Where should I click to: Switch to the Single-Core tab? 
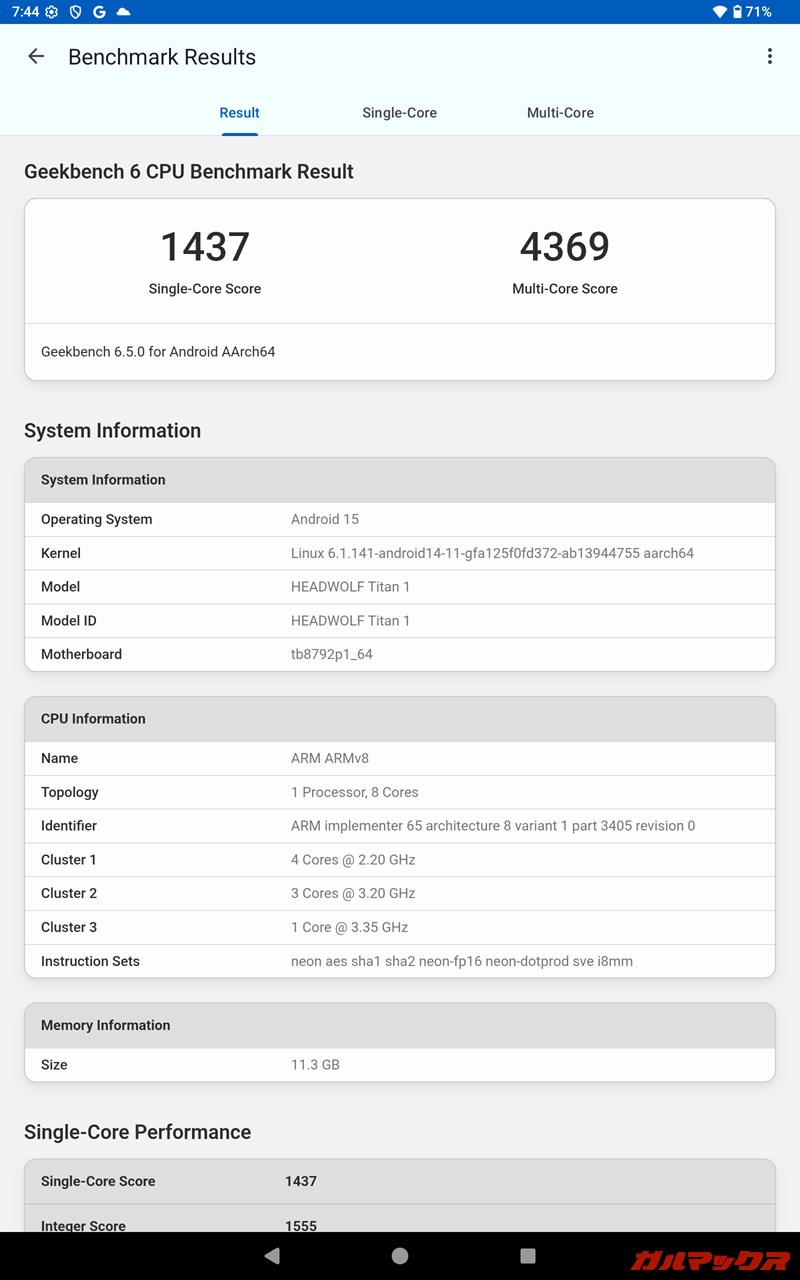pos(399,113)
